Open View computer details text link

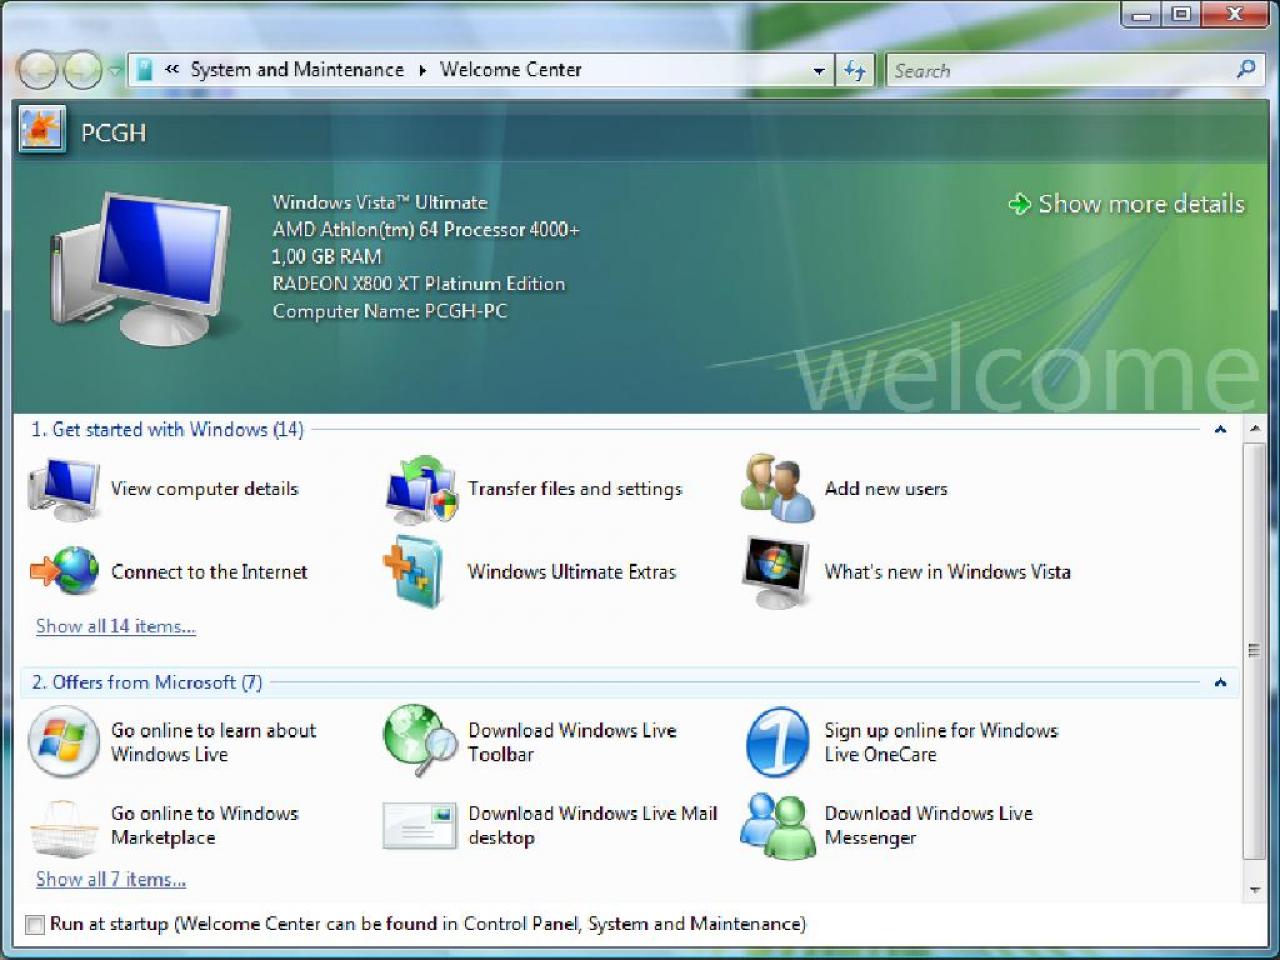(205, 489)
